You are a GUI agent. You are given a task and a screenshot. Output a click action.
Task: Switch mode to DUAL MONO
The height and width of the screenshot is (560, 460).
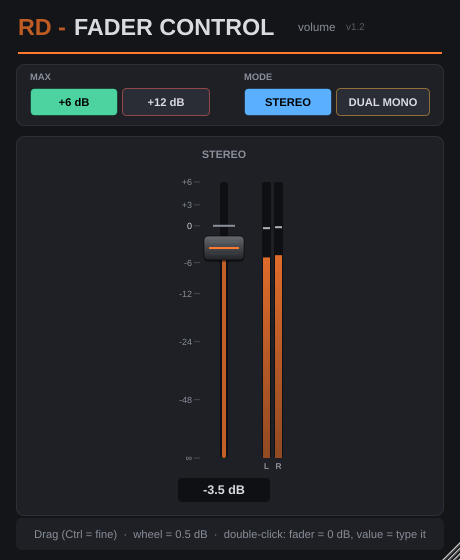(383, 102)
